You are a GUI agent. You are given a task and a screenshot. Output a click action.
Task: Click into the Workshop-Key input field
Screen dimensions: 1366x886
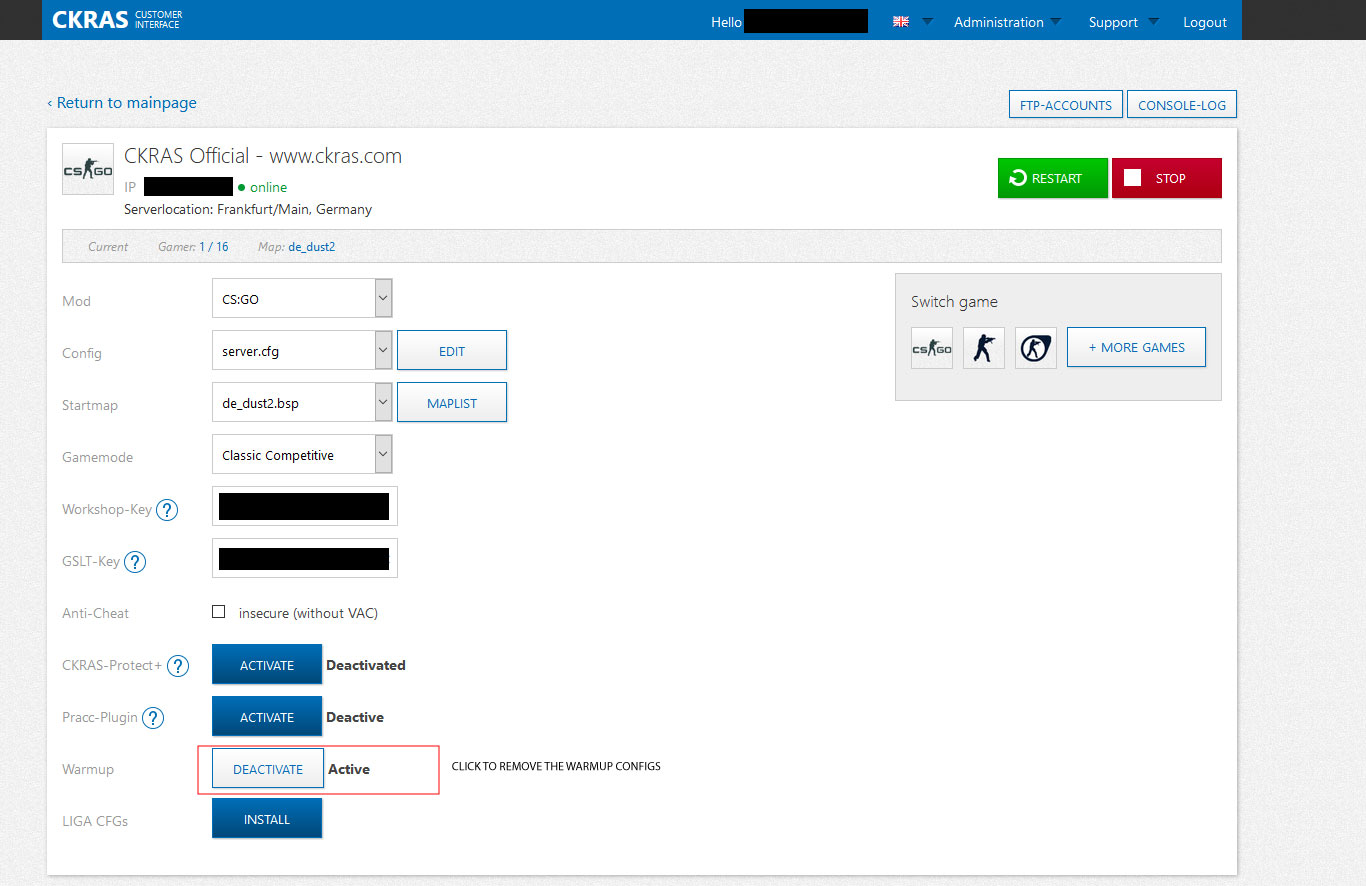coord(305,506)
